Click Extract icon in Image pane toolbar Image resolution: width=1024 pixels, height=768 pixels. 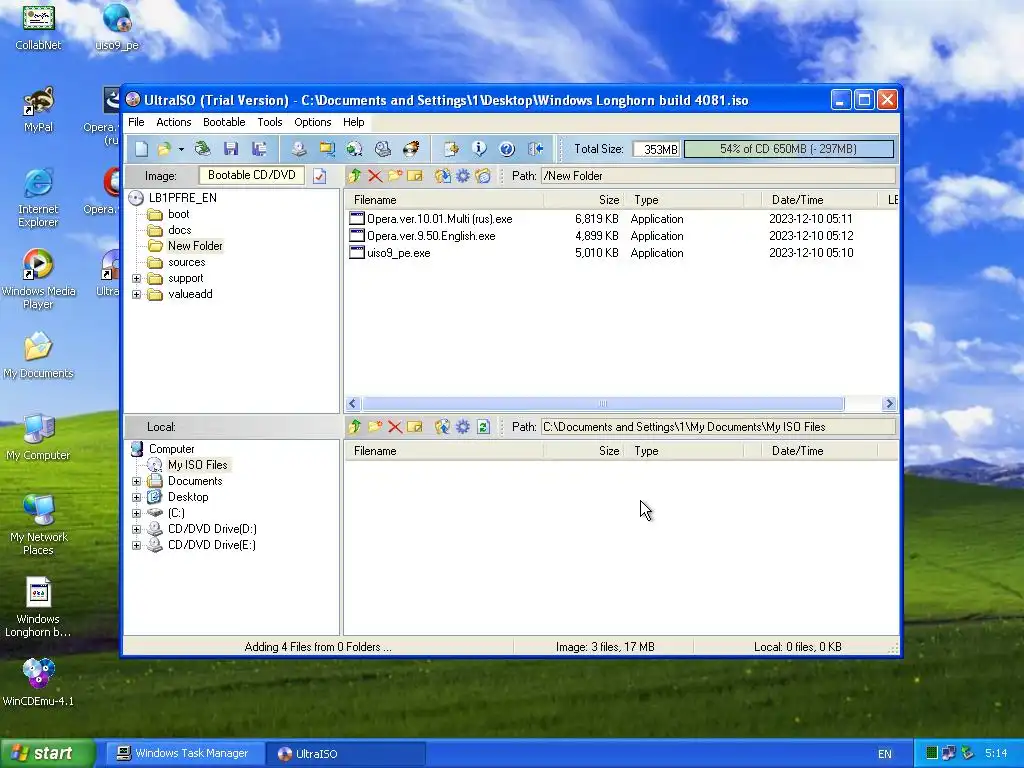pyautogui.click(x=443, y=176)
